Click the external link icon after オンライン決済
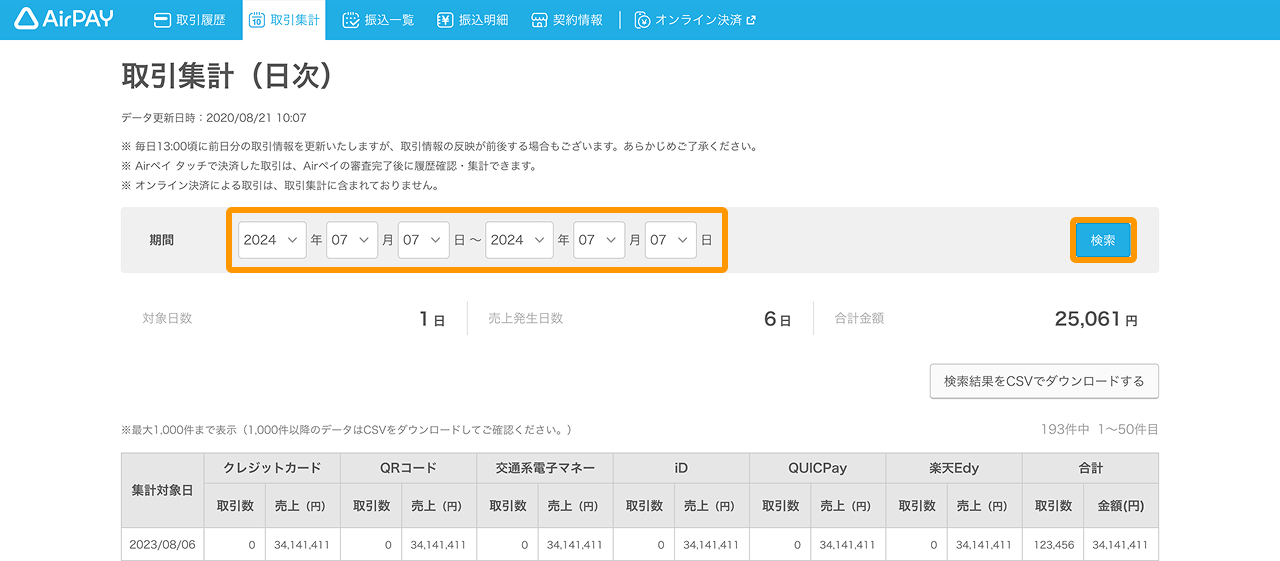 pyautogui.click(x=751, y=20)
